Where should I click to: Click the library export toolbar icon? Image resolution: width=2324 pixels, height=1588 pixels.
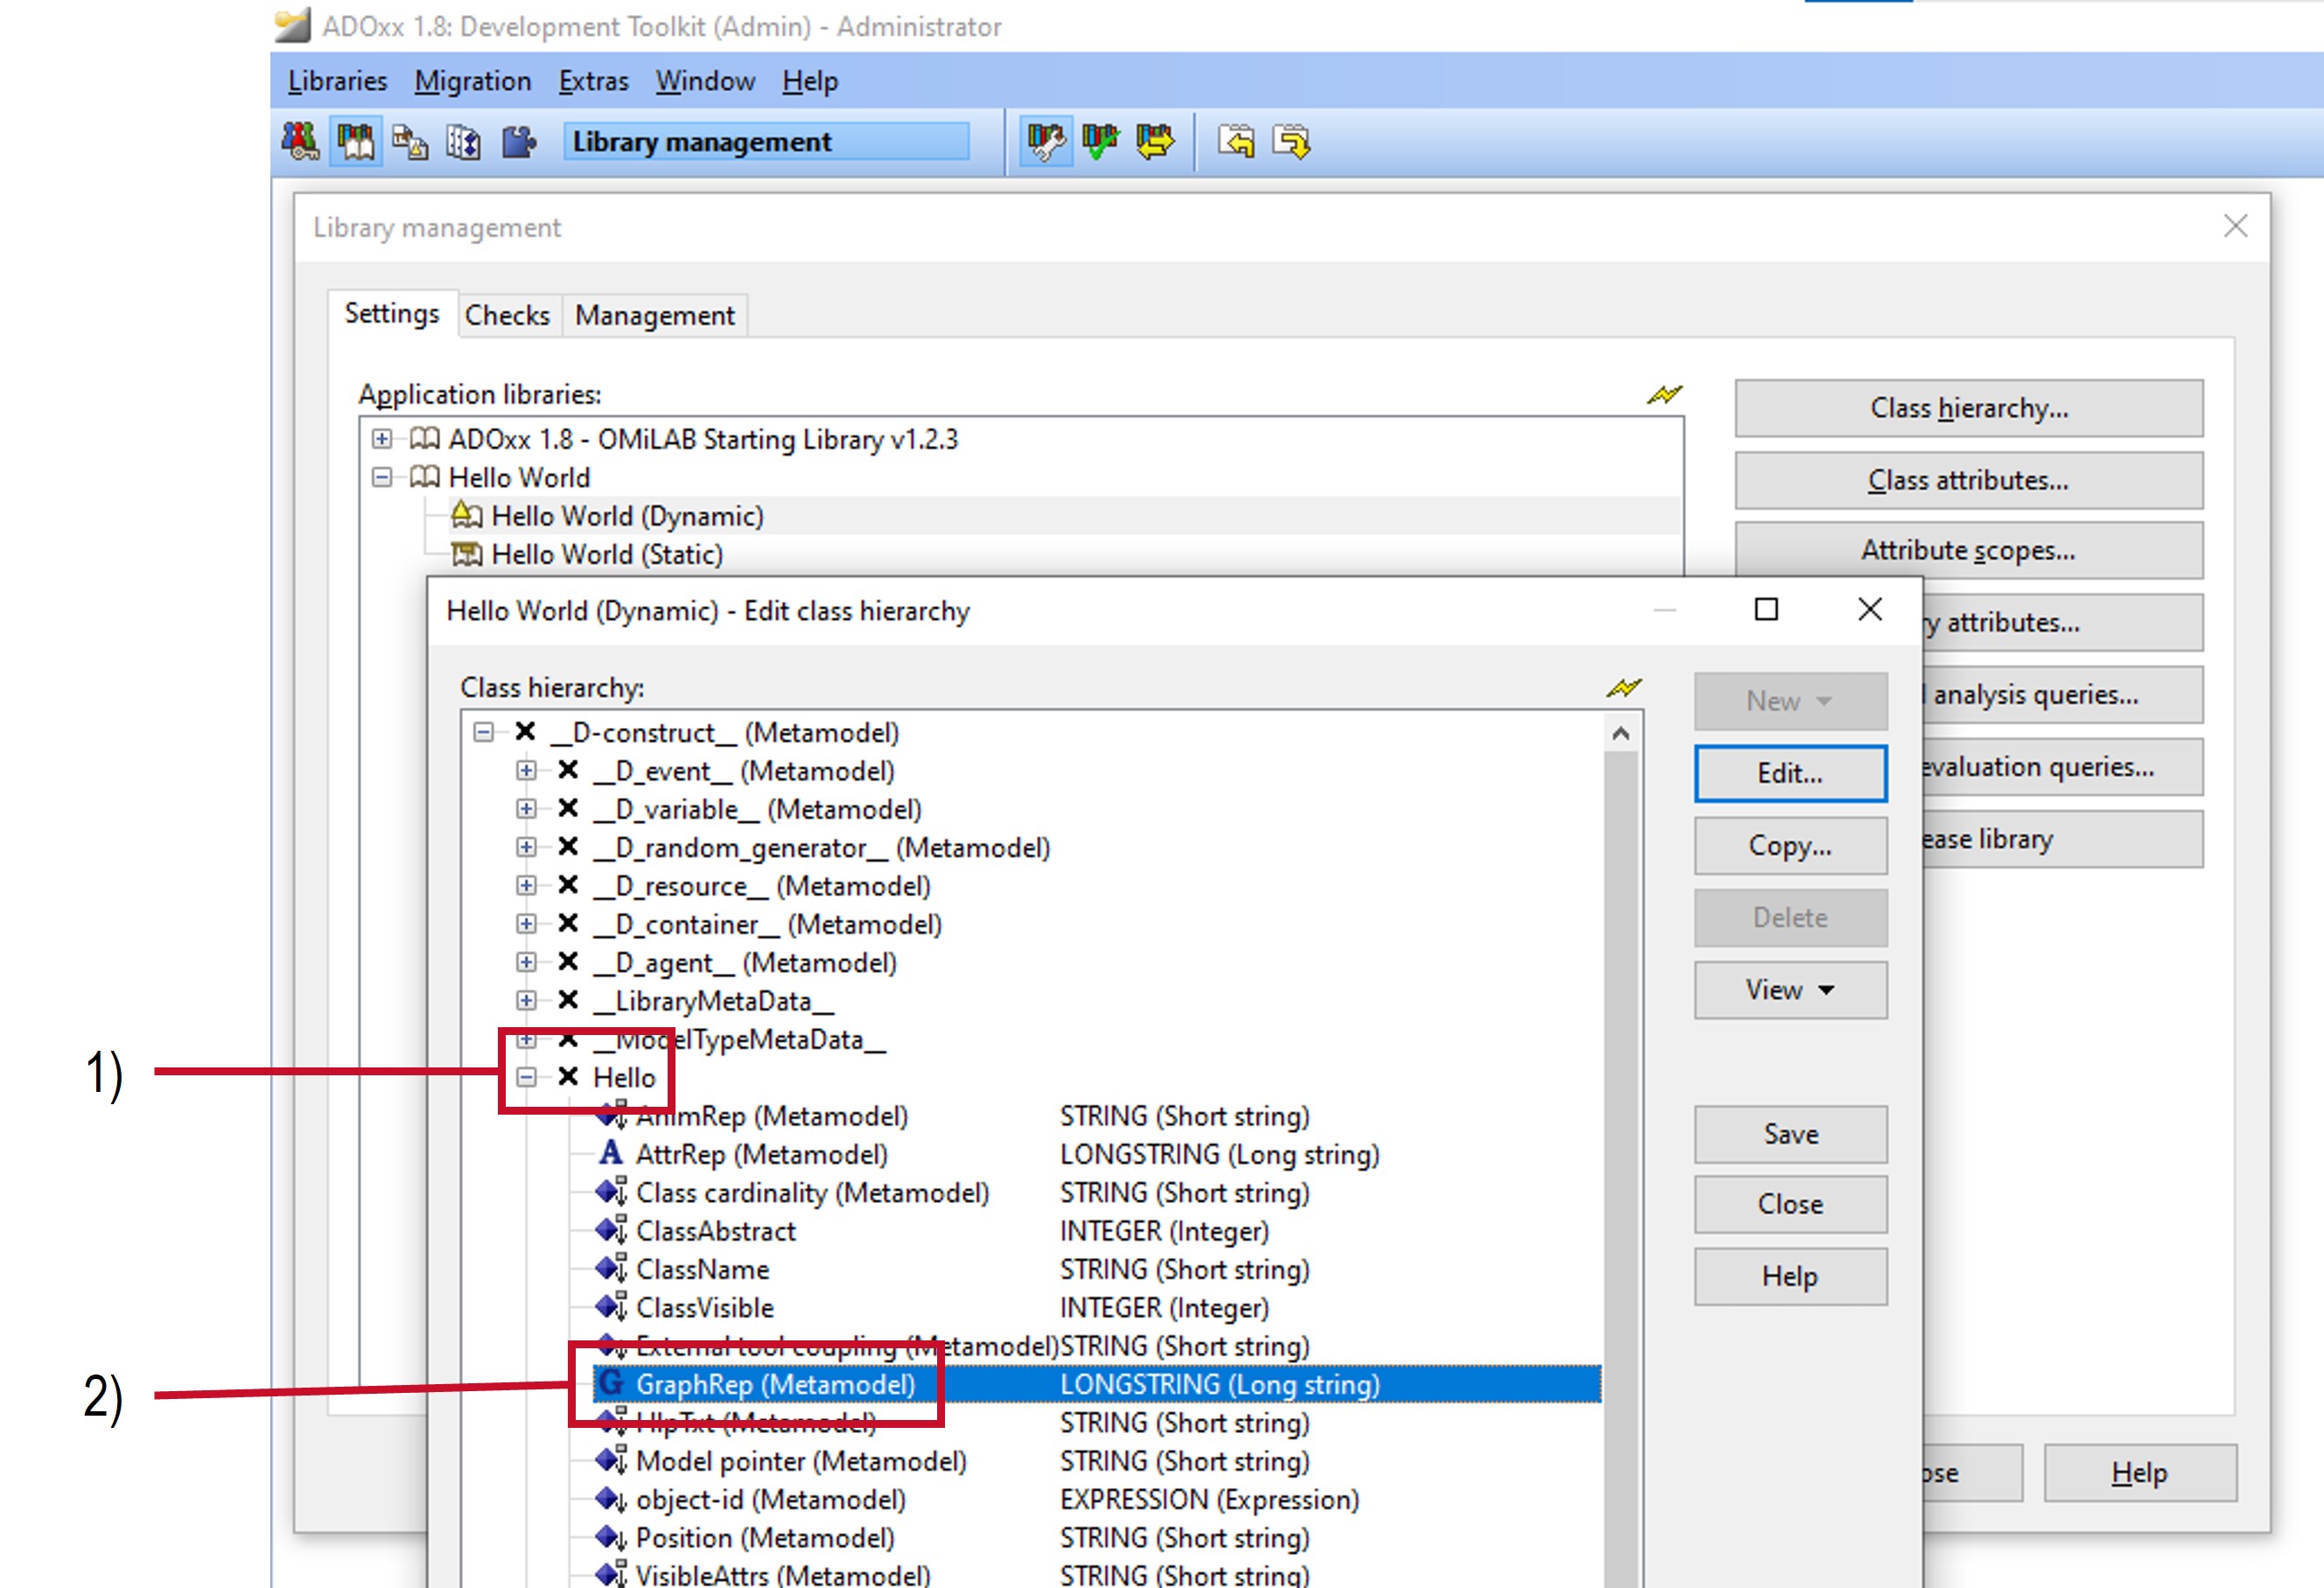tap(1291, 142)
